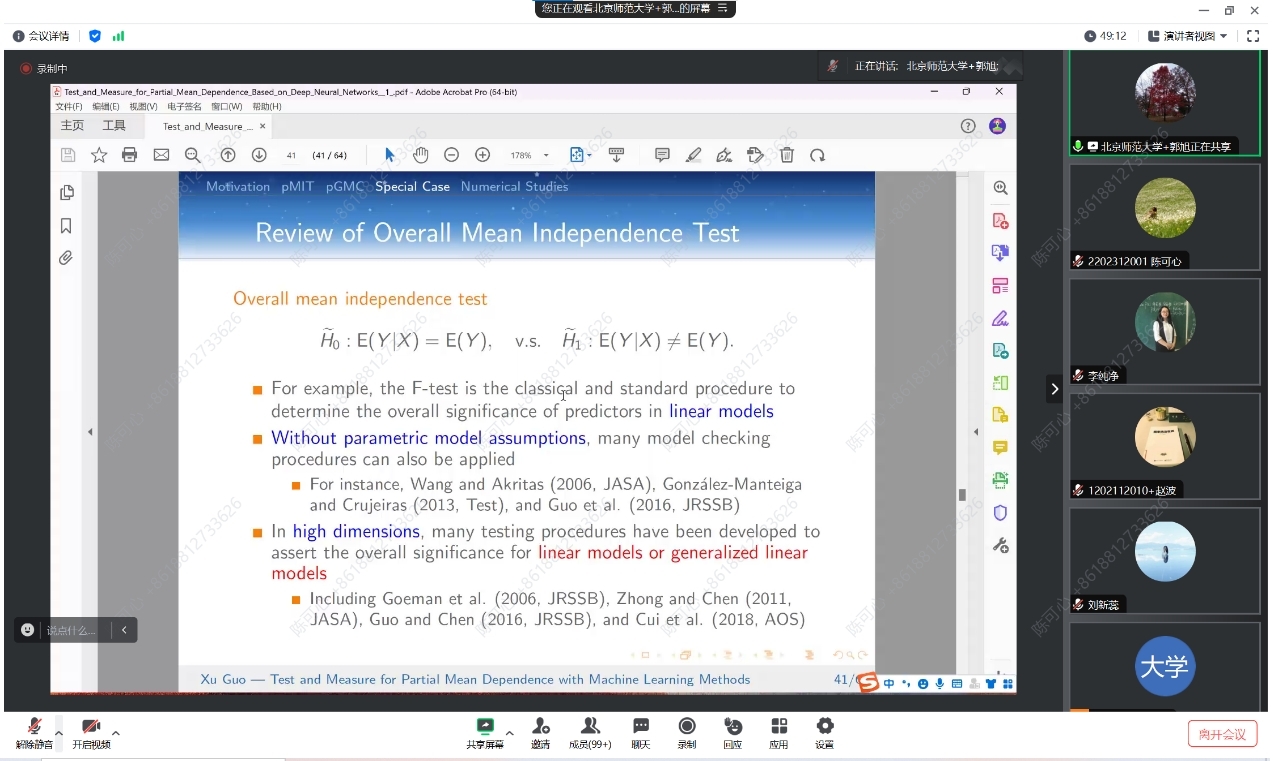This screenshot has width=1273, height=761.
Task: Click the network signal strength icon
Action: coord(118,36)
